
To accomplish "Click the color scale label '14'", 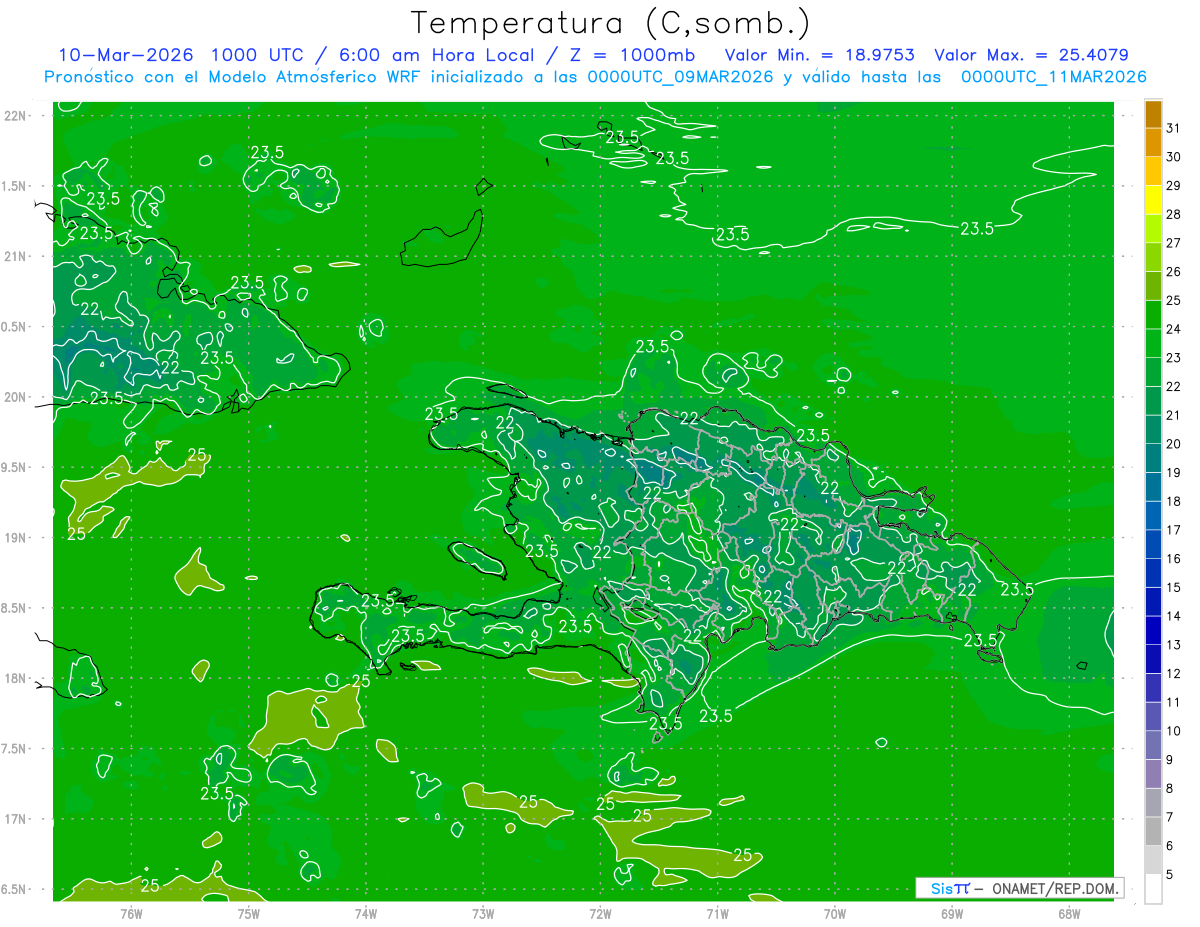I will coord(1173,616).
